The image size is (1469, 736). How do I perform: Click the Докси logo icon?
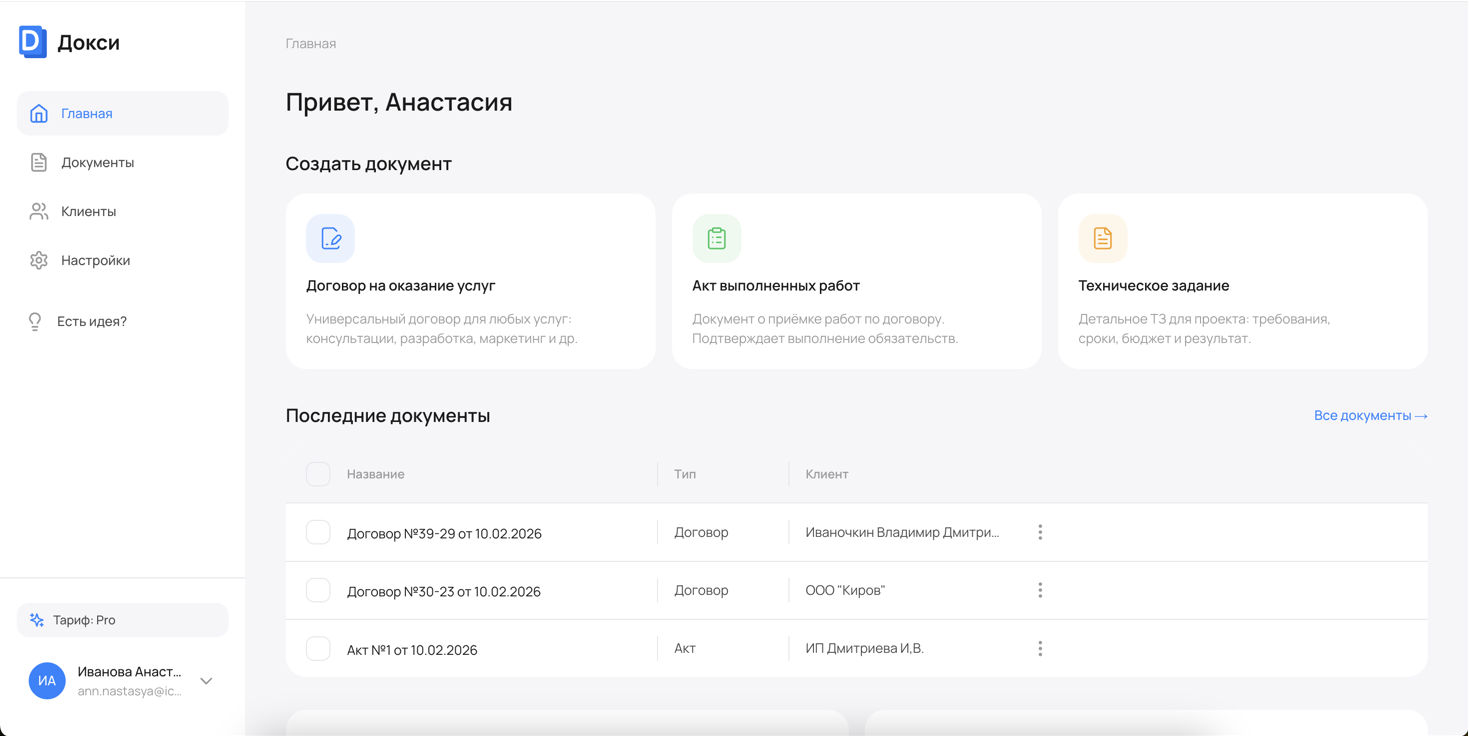(x=33, y=42)
